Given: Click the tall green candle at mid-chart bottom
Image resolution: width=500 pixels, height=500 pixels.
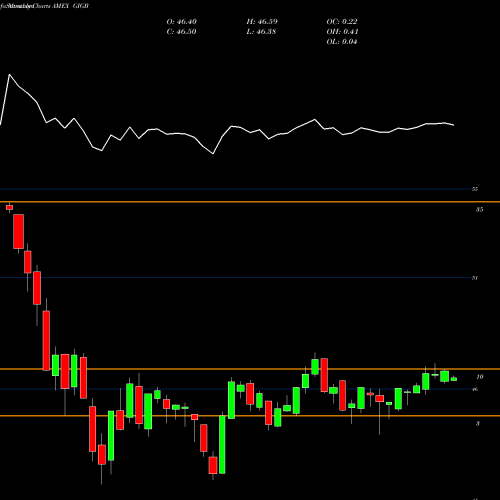Looking at the screenshot, I should 222,444.
